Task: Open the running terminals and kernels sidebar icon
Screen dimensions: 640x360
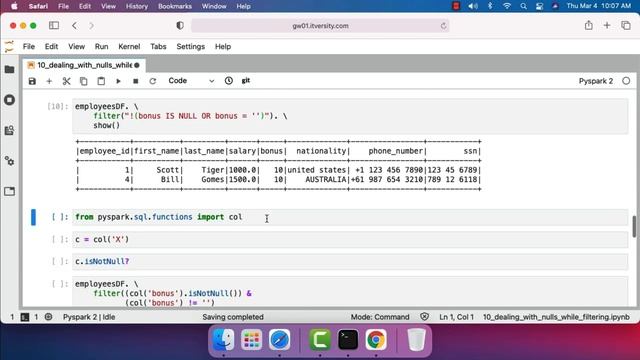Action: (9, 100)
